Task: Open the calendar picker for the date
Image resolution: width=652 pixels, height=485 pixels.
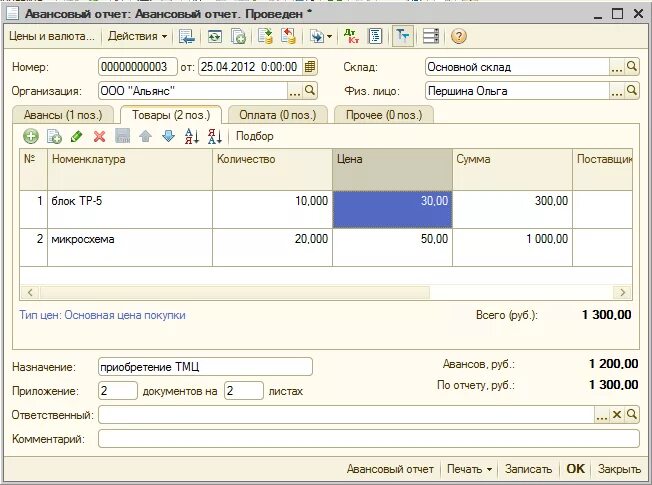Action: tap(310, 67)
